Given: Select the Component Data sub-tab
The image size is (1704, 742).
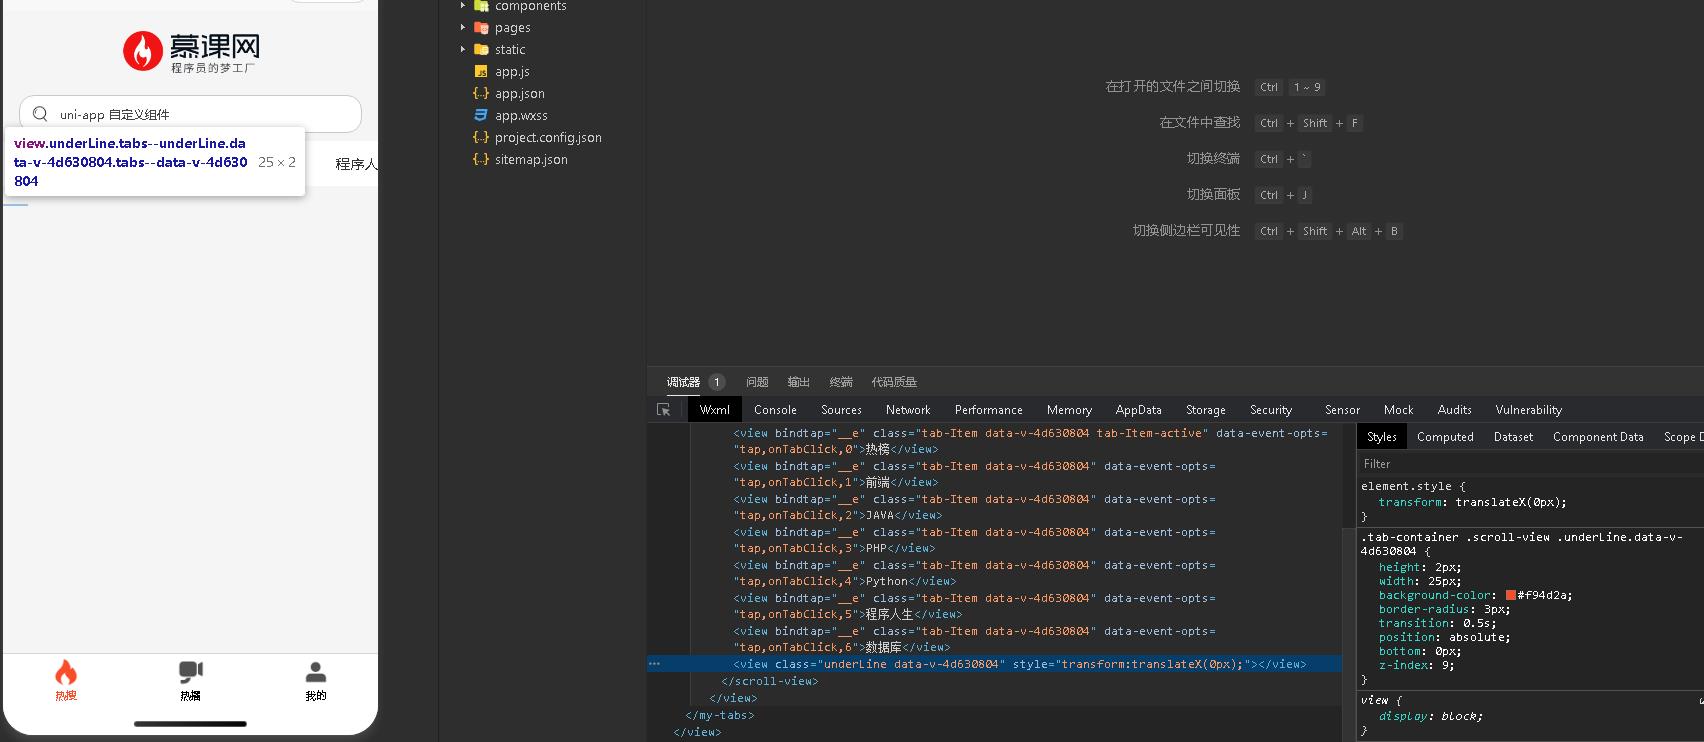Looking at the screenshot, I should pyautogui.click(x=1598, y=437).
